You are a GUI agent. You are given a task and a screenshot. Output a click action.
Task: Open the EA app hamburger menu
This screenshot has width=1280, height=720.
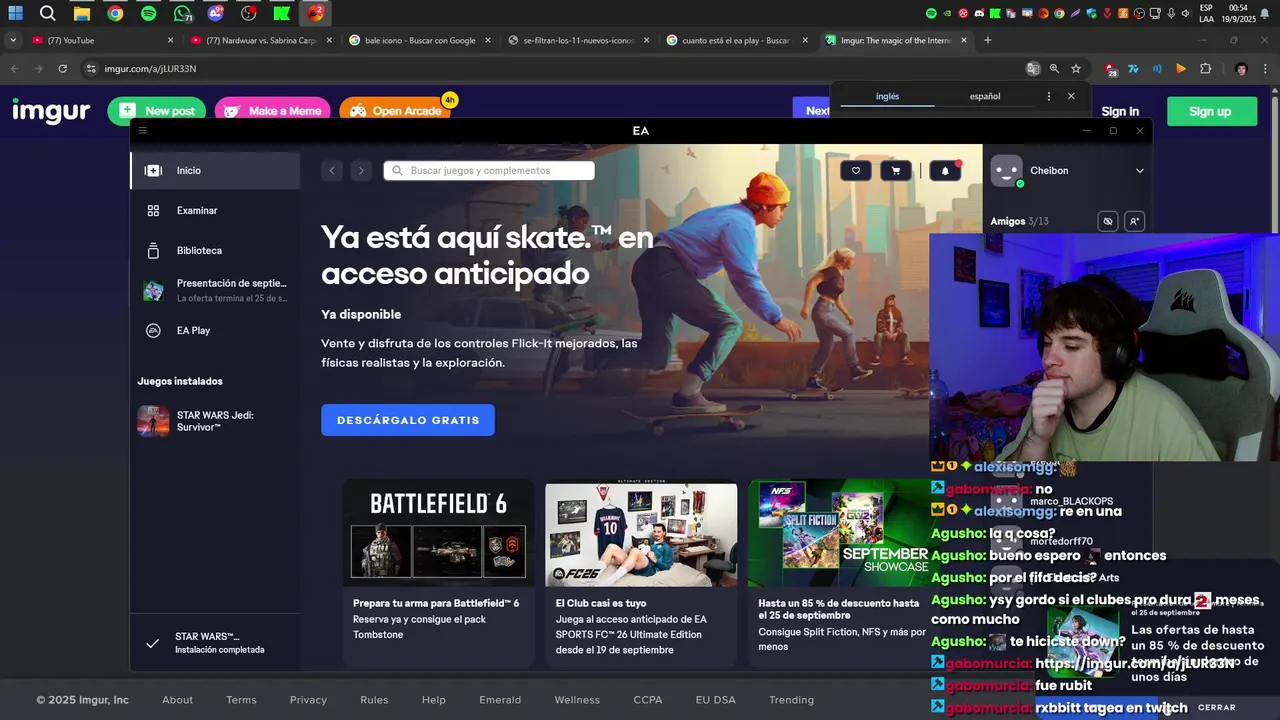142,131
